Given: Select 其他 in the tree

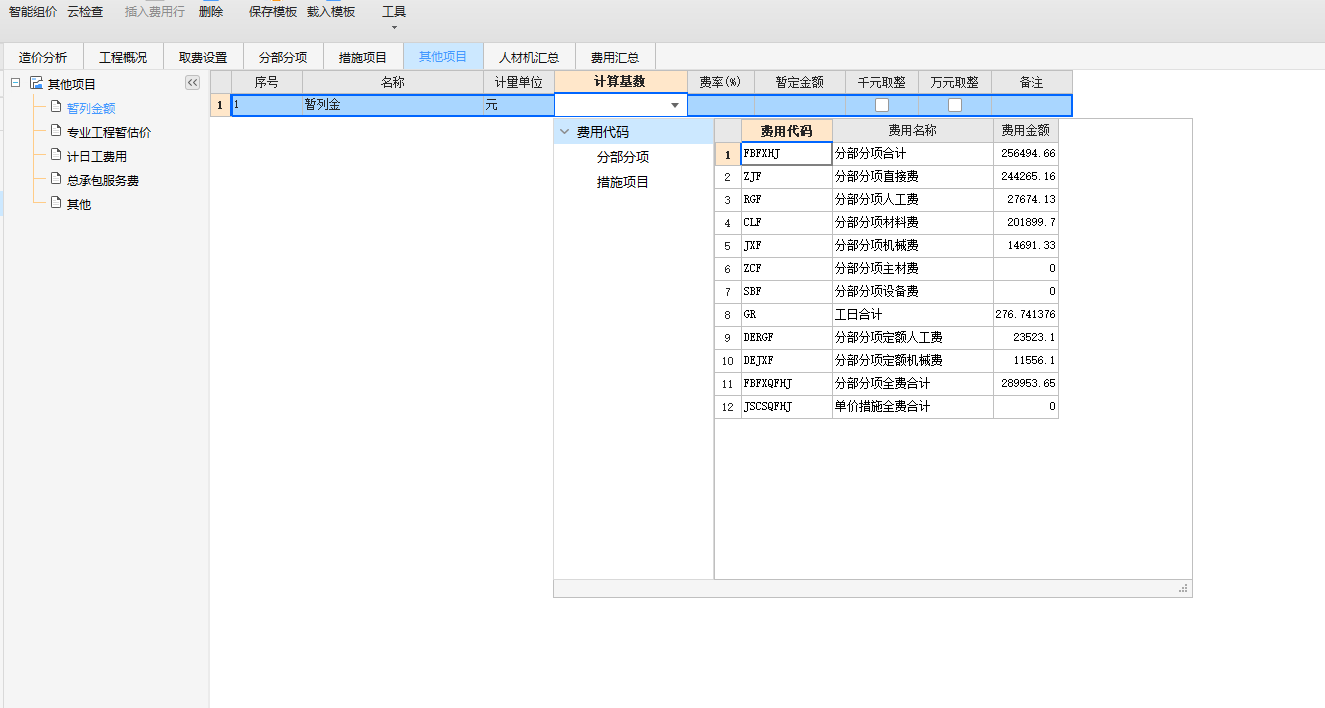Looking at the screenshot, I should click(x=79, y=204).
